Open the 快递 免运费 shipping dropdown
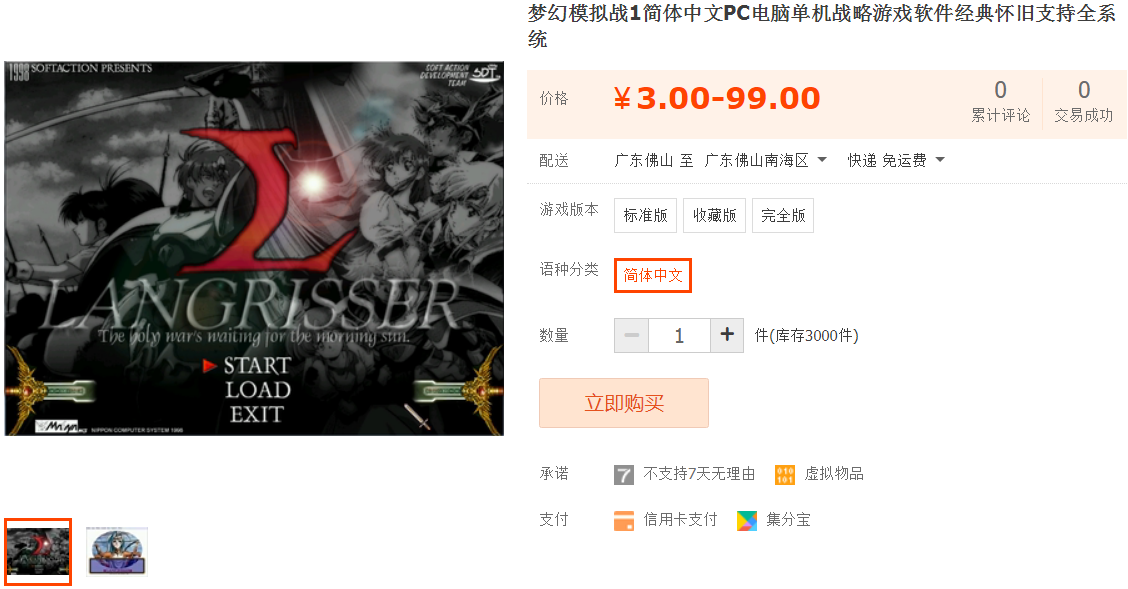The image size is (1128, 589). pos(896,160)
